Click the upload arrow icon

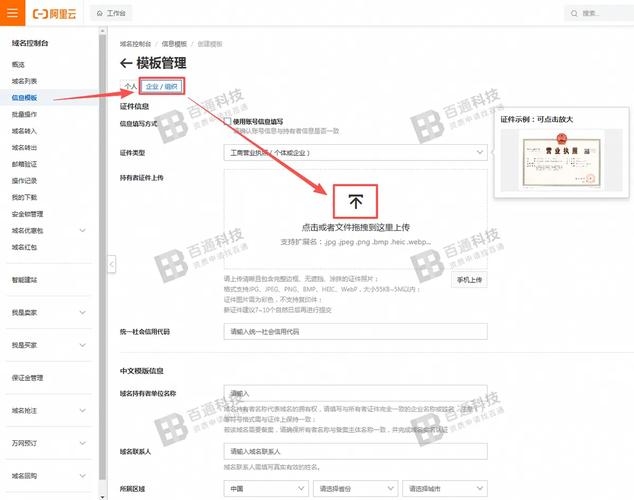(355, 201)
